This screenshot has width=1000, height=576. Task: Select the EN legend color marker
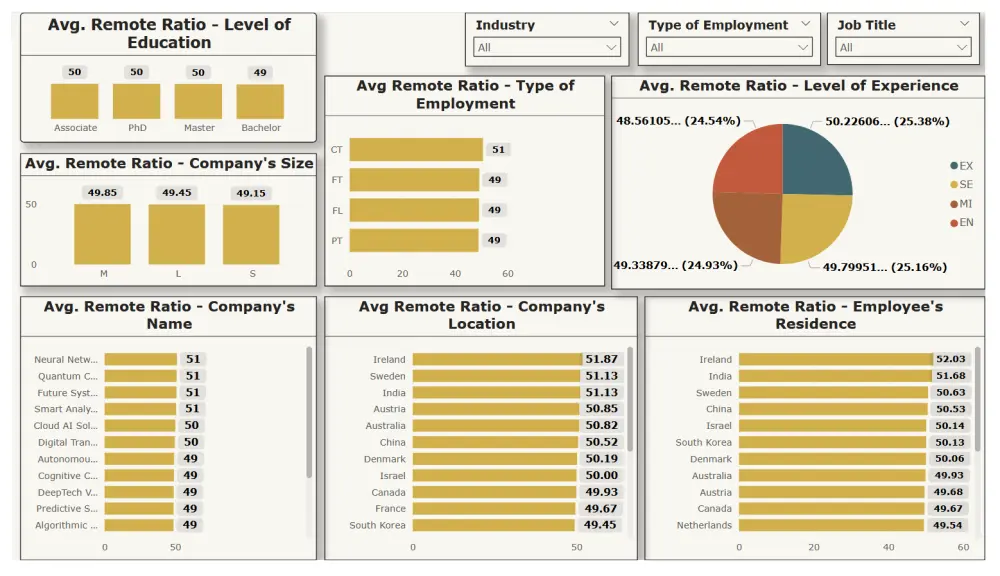click(954, 223)
